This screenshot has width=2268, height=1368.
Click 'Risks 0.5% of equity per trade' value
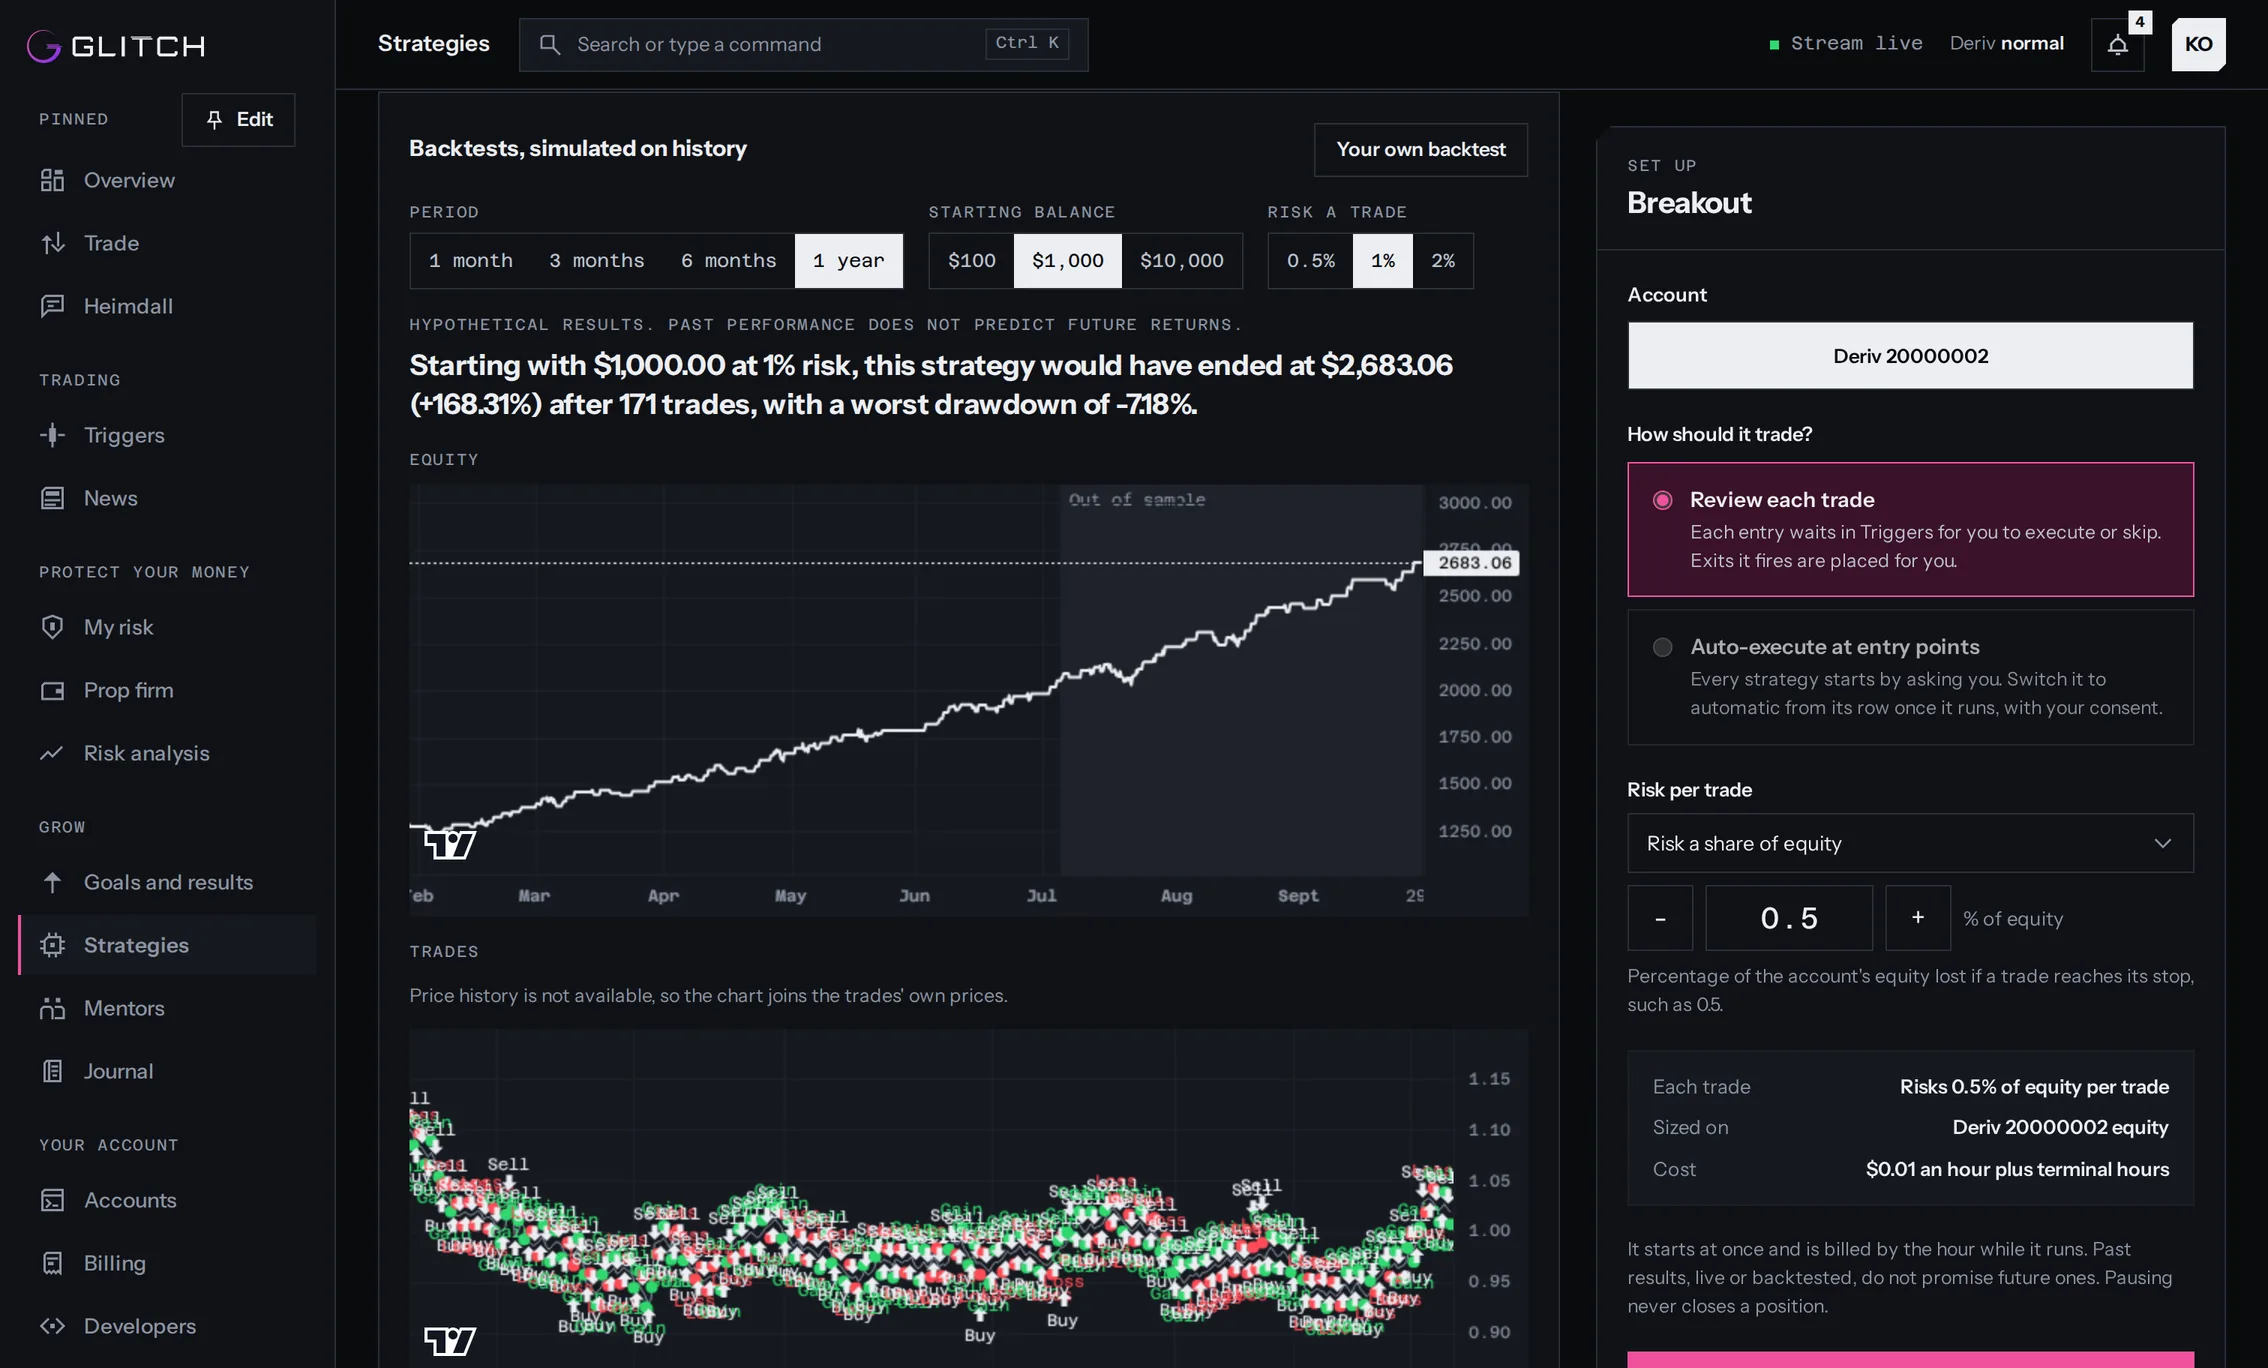[2034, 1087]
